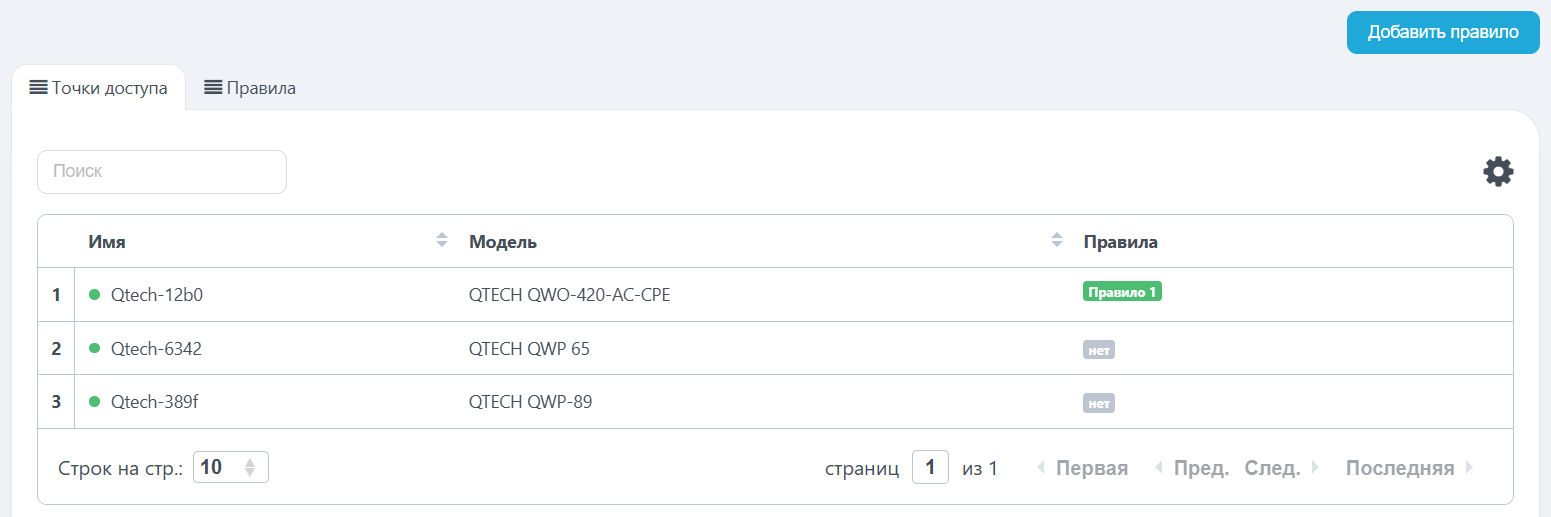Click list icon on Правила tab
This screenshot has width=1551, height=517.
[213, 87]
